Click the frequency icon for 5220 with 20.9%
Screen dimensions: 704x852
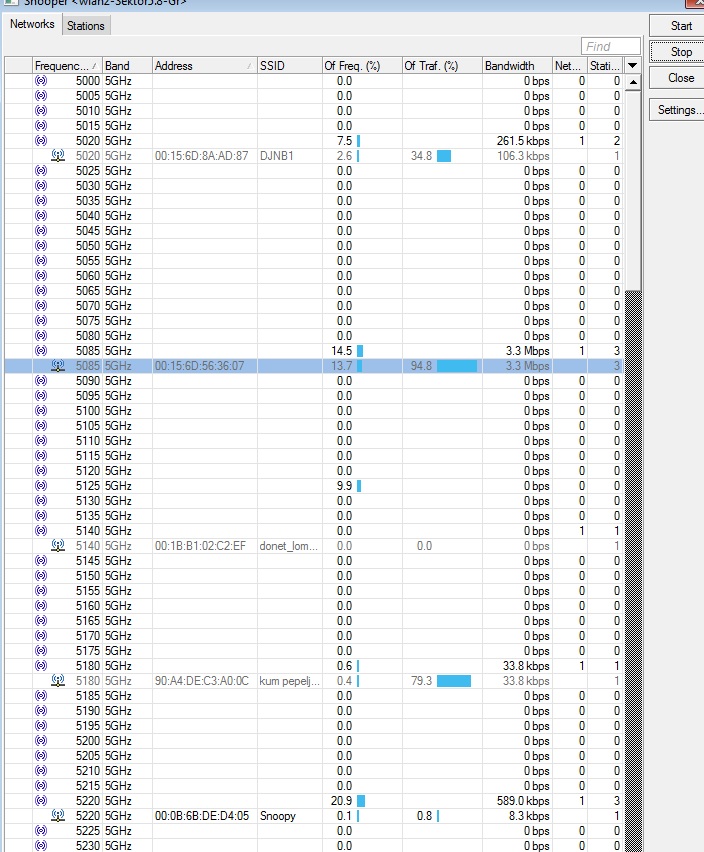pos(41,800)
